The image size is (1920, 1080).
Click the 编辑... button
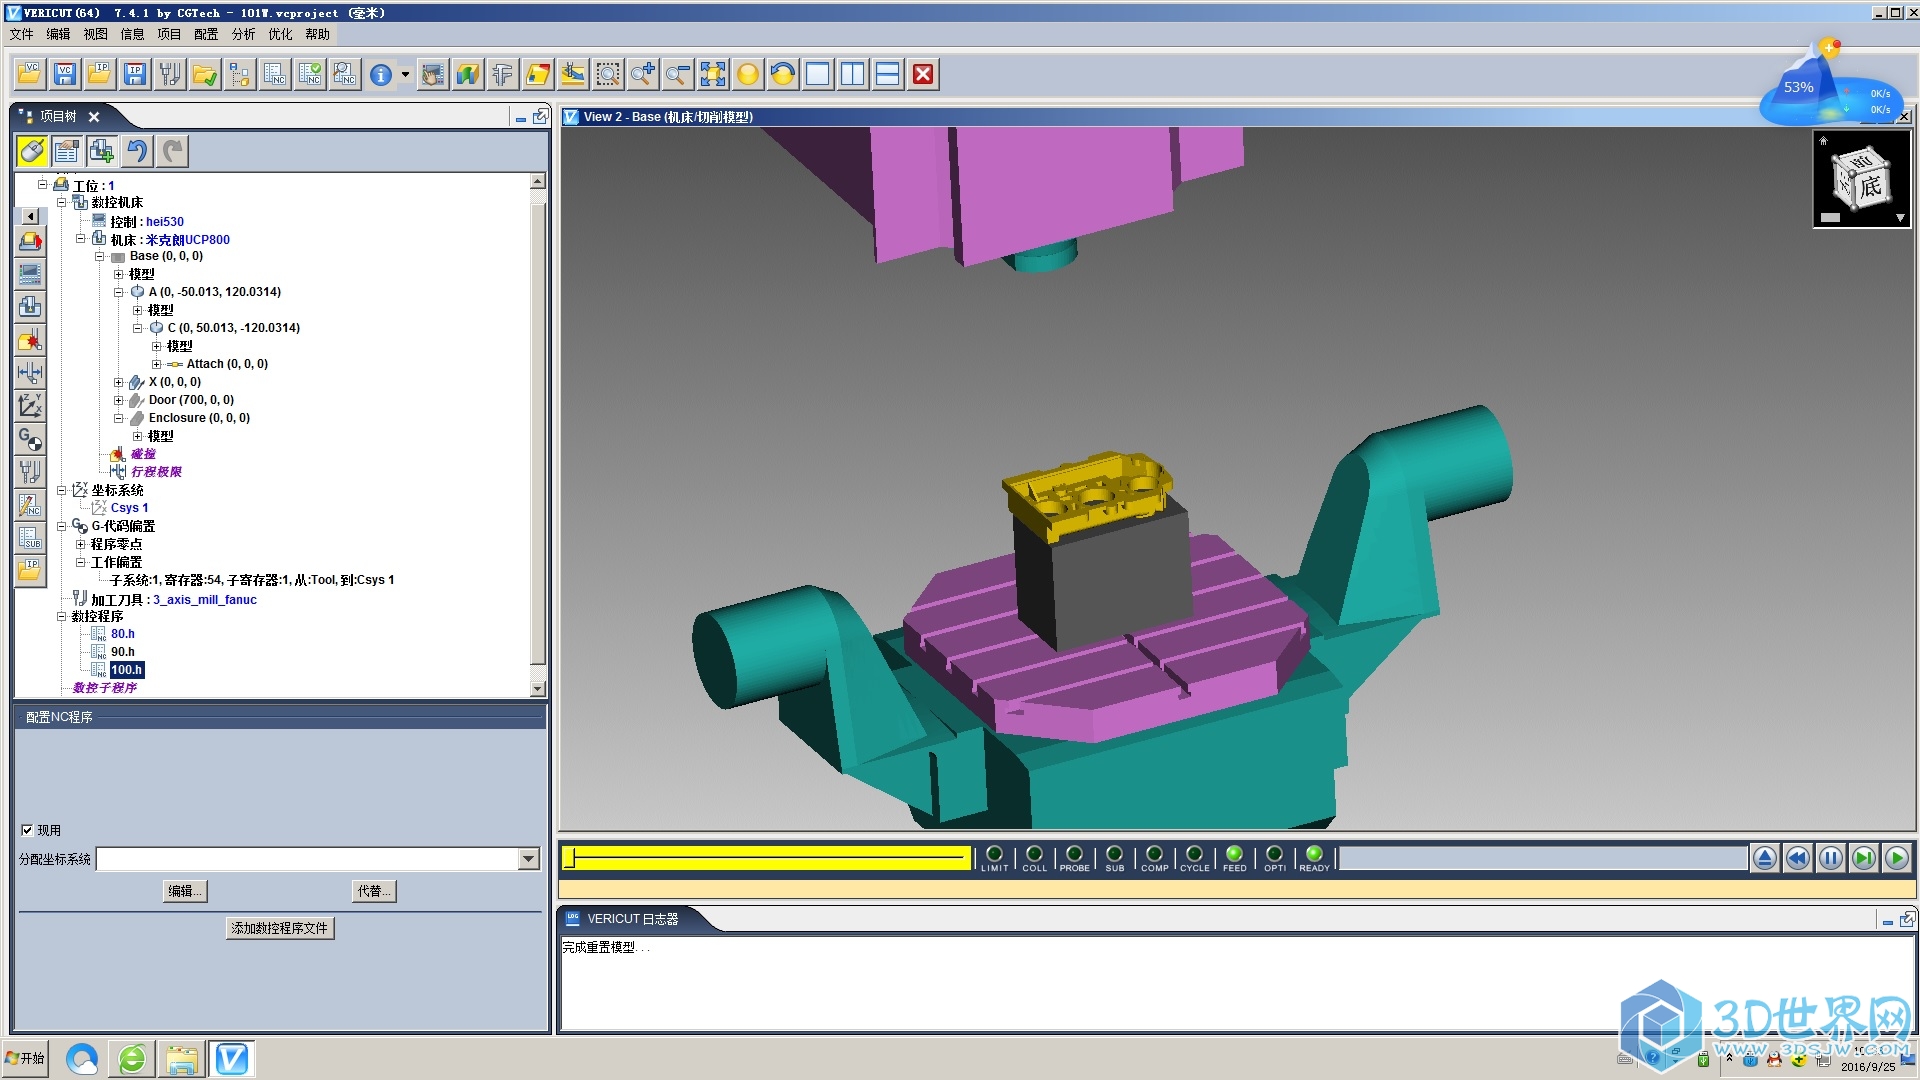click(185, 891)
